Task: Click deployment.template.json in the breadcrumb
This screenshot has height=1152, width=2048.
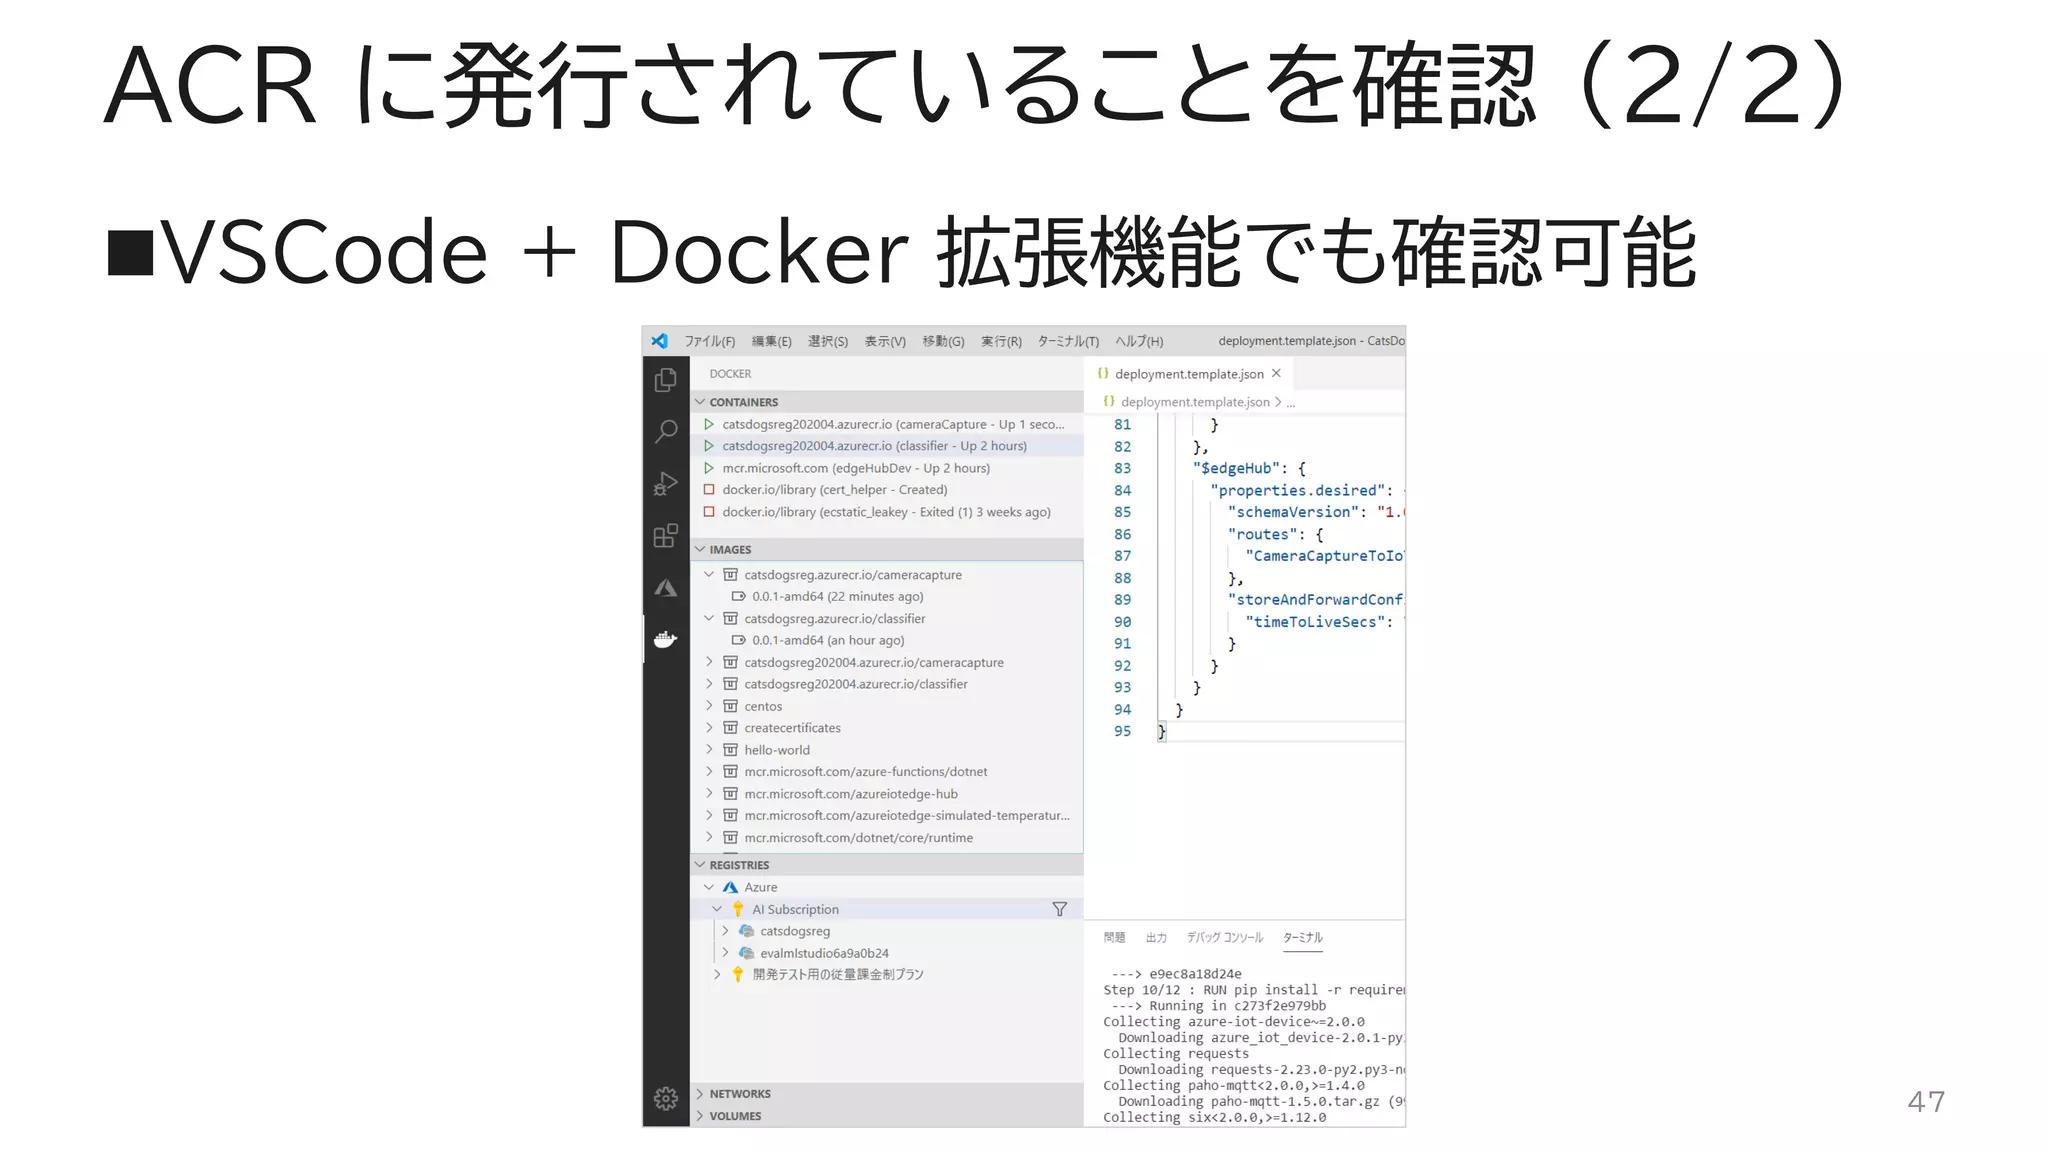Action: [1195, 402]
